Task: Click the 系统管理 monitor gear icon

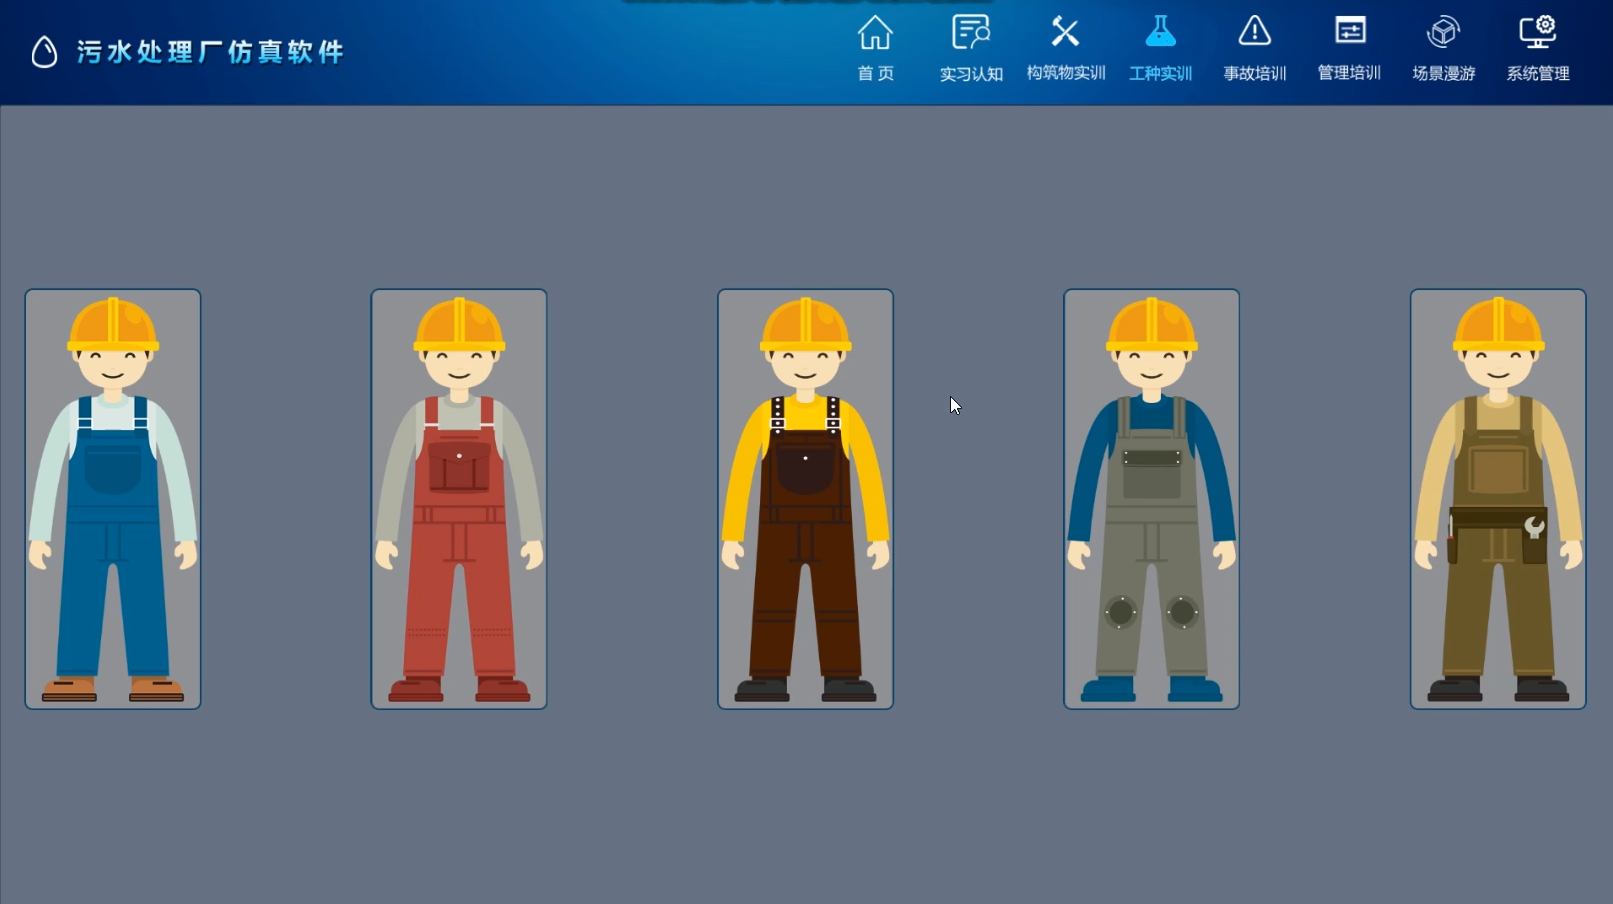Action: pos(1538,33)
